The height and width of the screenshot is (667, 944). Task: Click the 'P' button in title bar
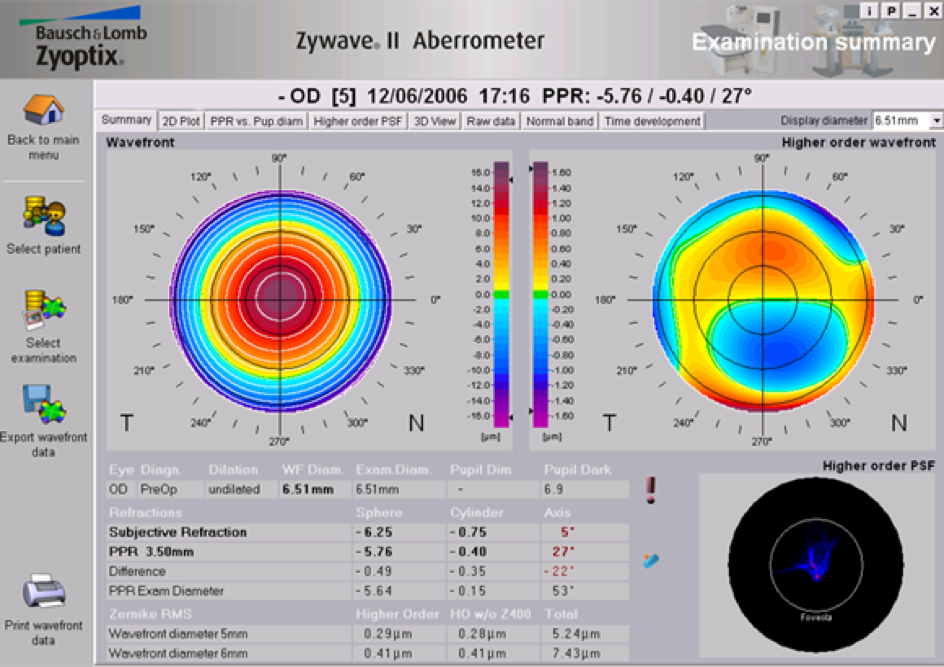coord(891,10)
